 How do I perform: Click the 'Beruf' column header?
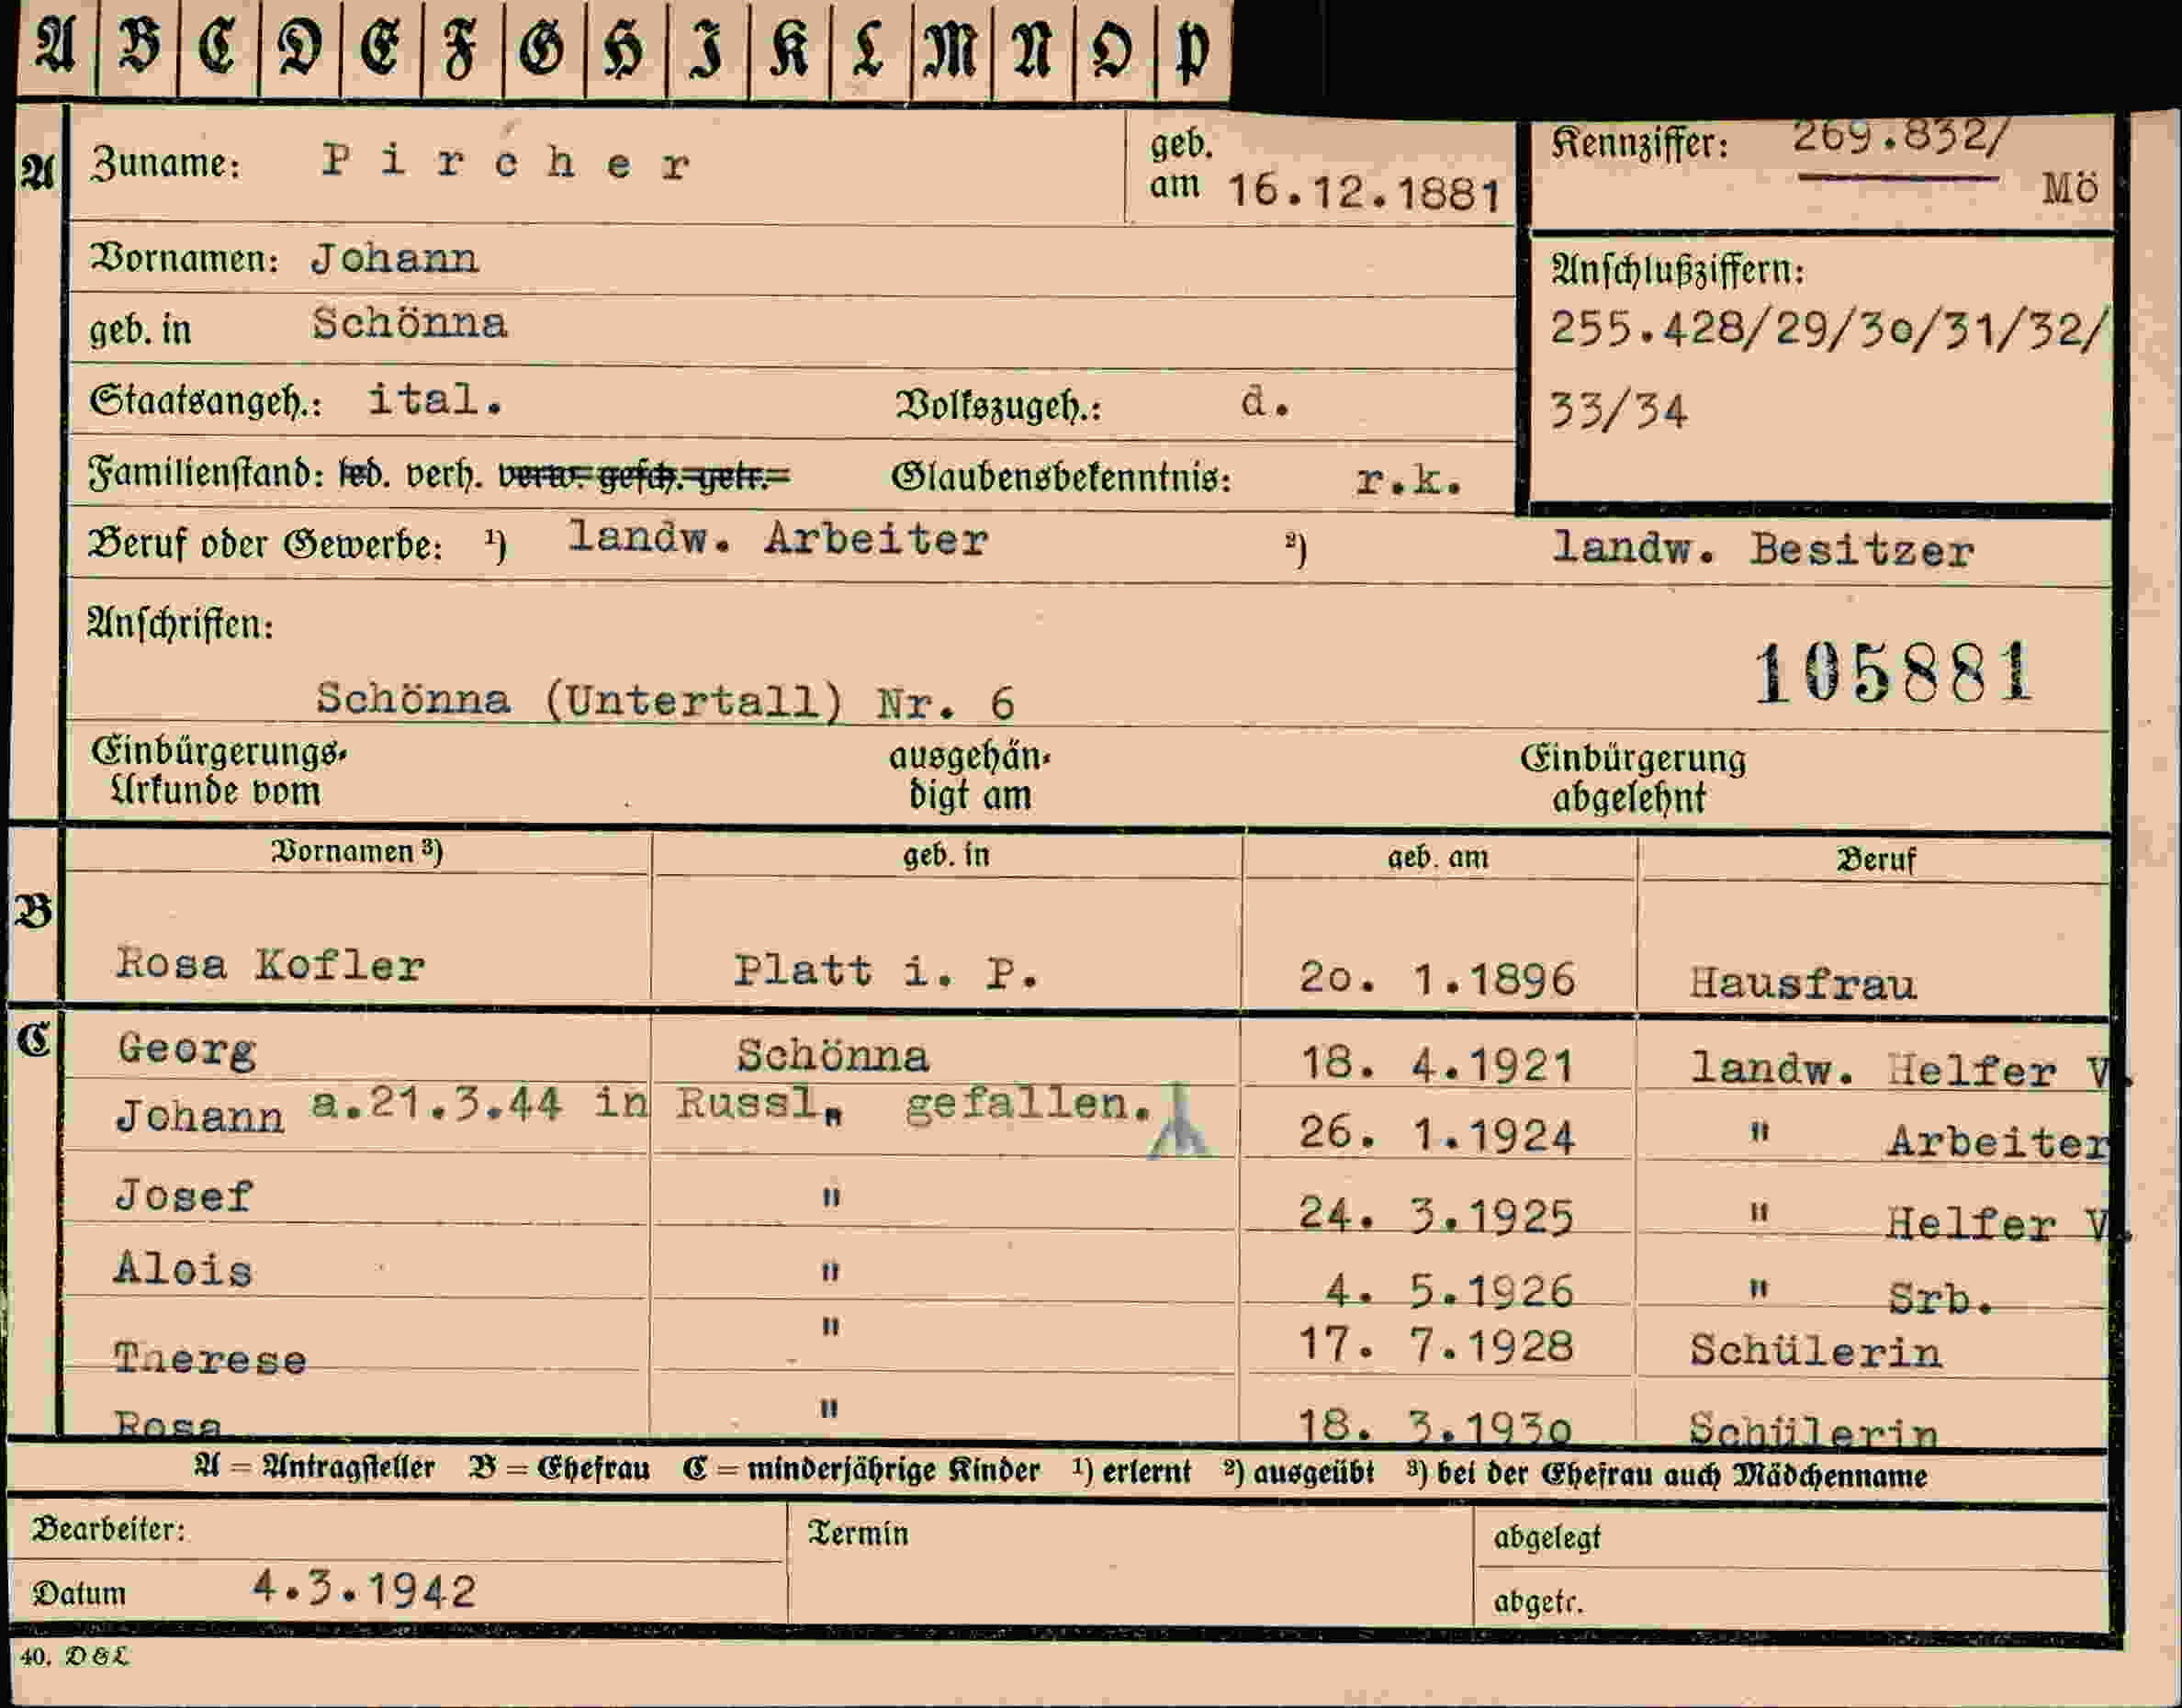(x=1876, y=859)
